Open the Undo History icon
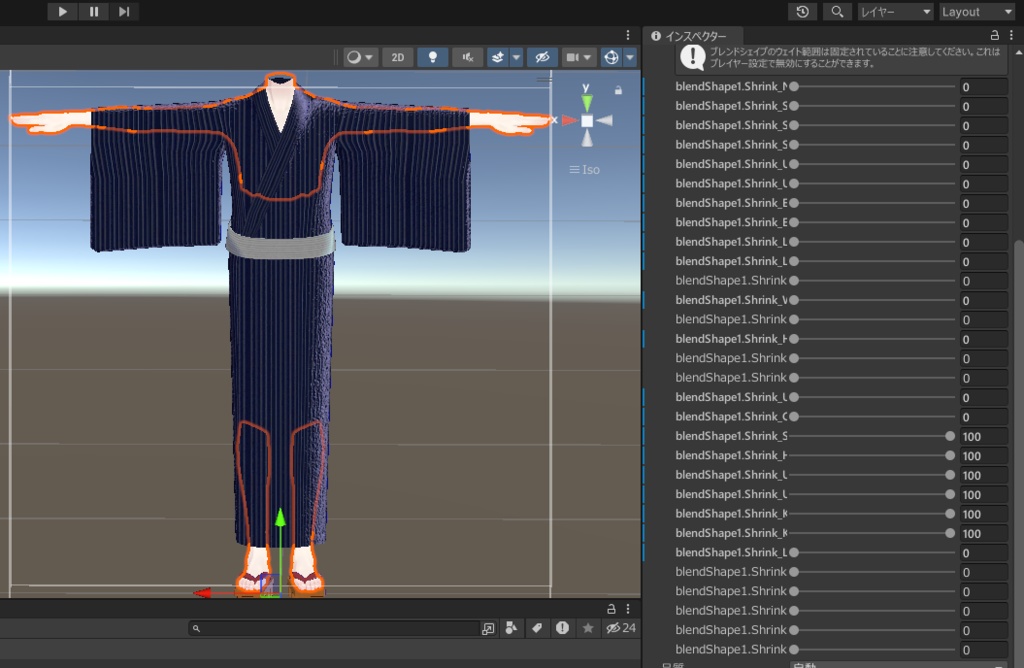Image resolution: width=1024 pixels, height=668 pixels. tap(803, 11)
